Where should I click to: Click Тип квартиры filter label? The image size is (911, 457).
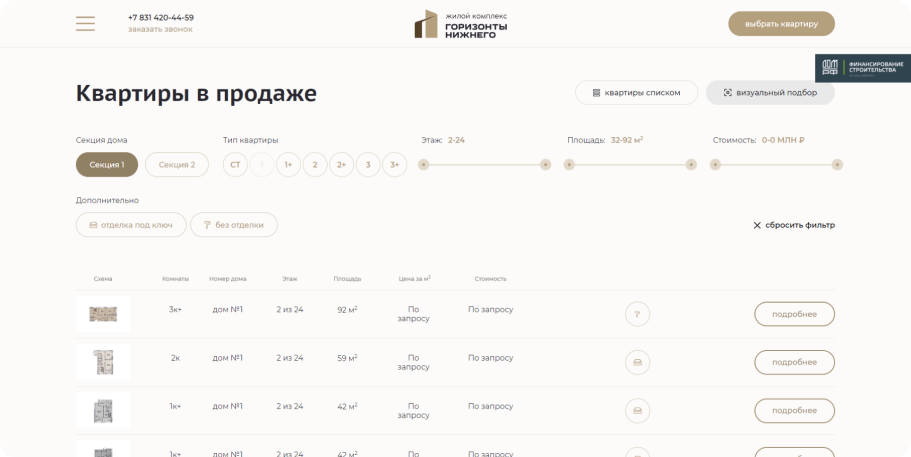tap(250, 140)
